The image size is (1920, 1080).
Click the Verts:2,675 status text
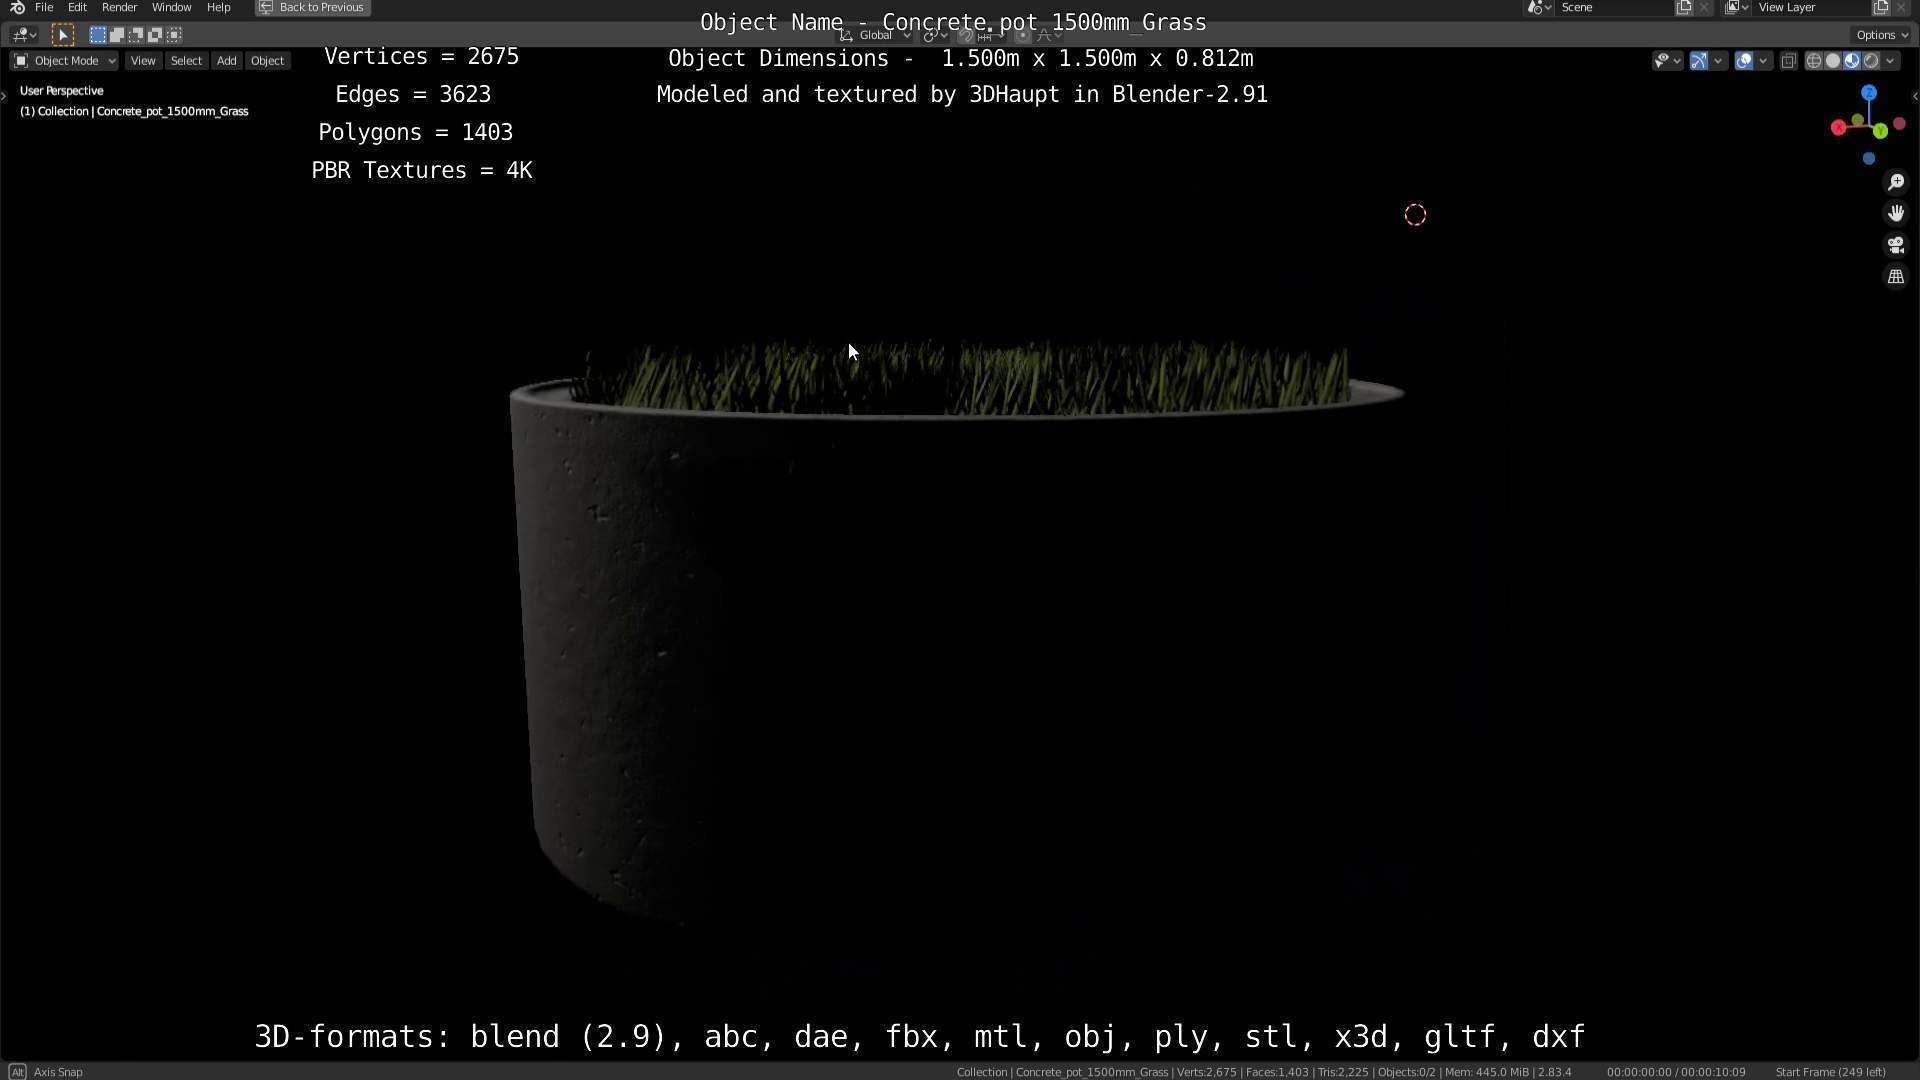(1206, 1072)
